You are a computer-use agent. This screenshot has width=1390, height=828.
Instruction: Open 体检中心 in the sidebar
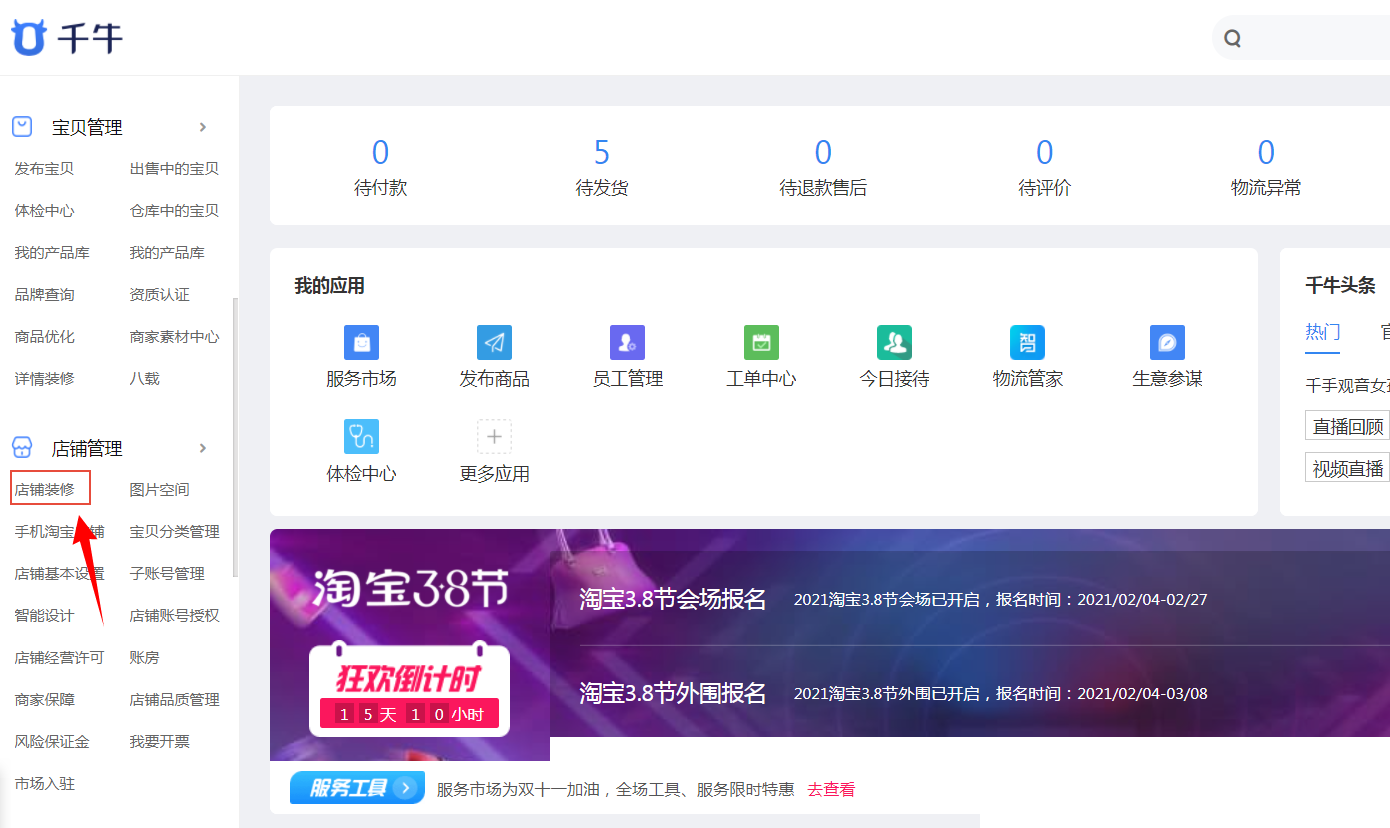(44, 211)
